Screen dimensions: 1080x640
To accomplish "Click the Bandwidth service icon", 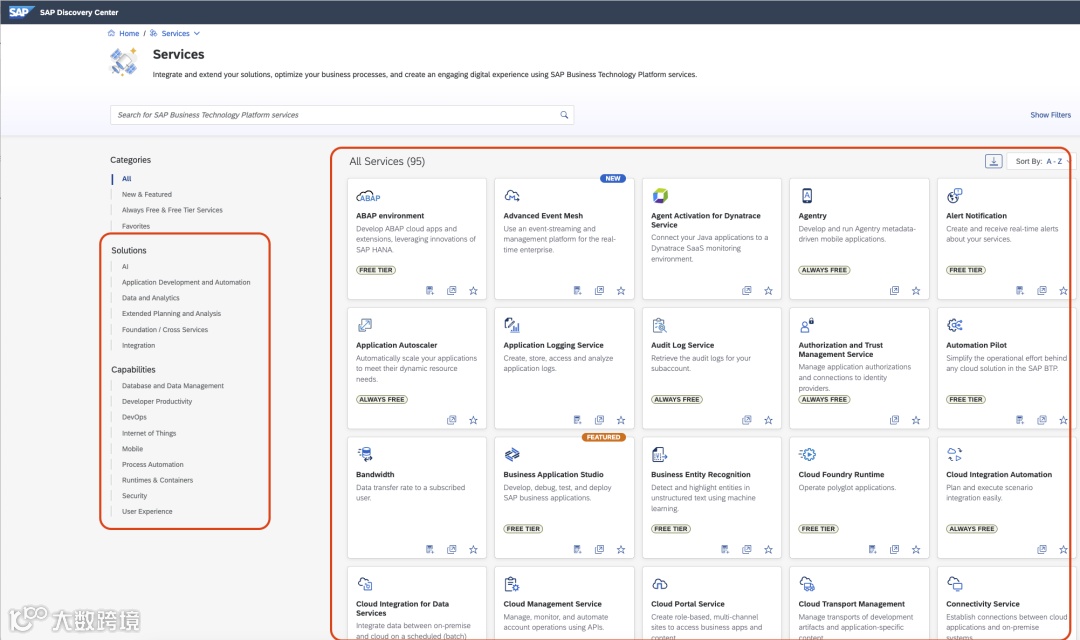I will [364, 454].
